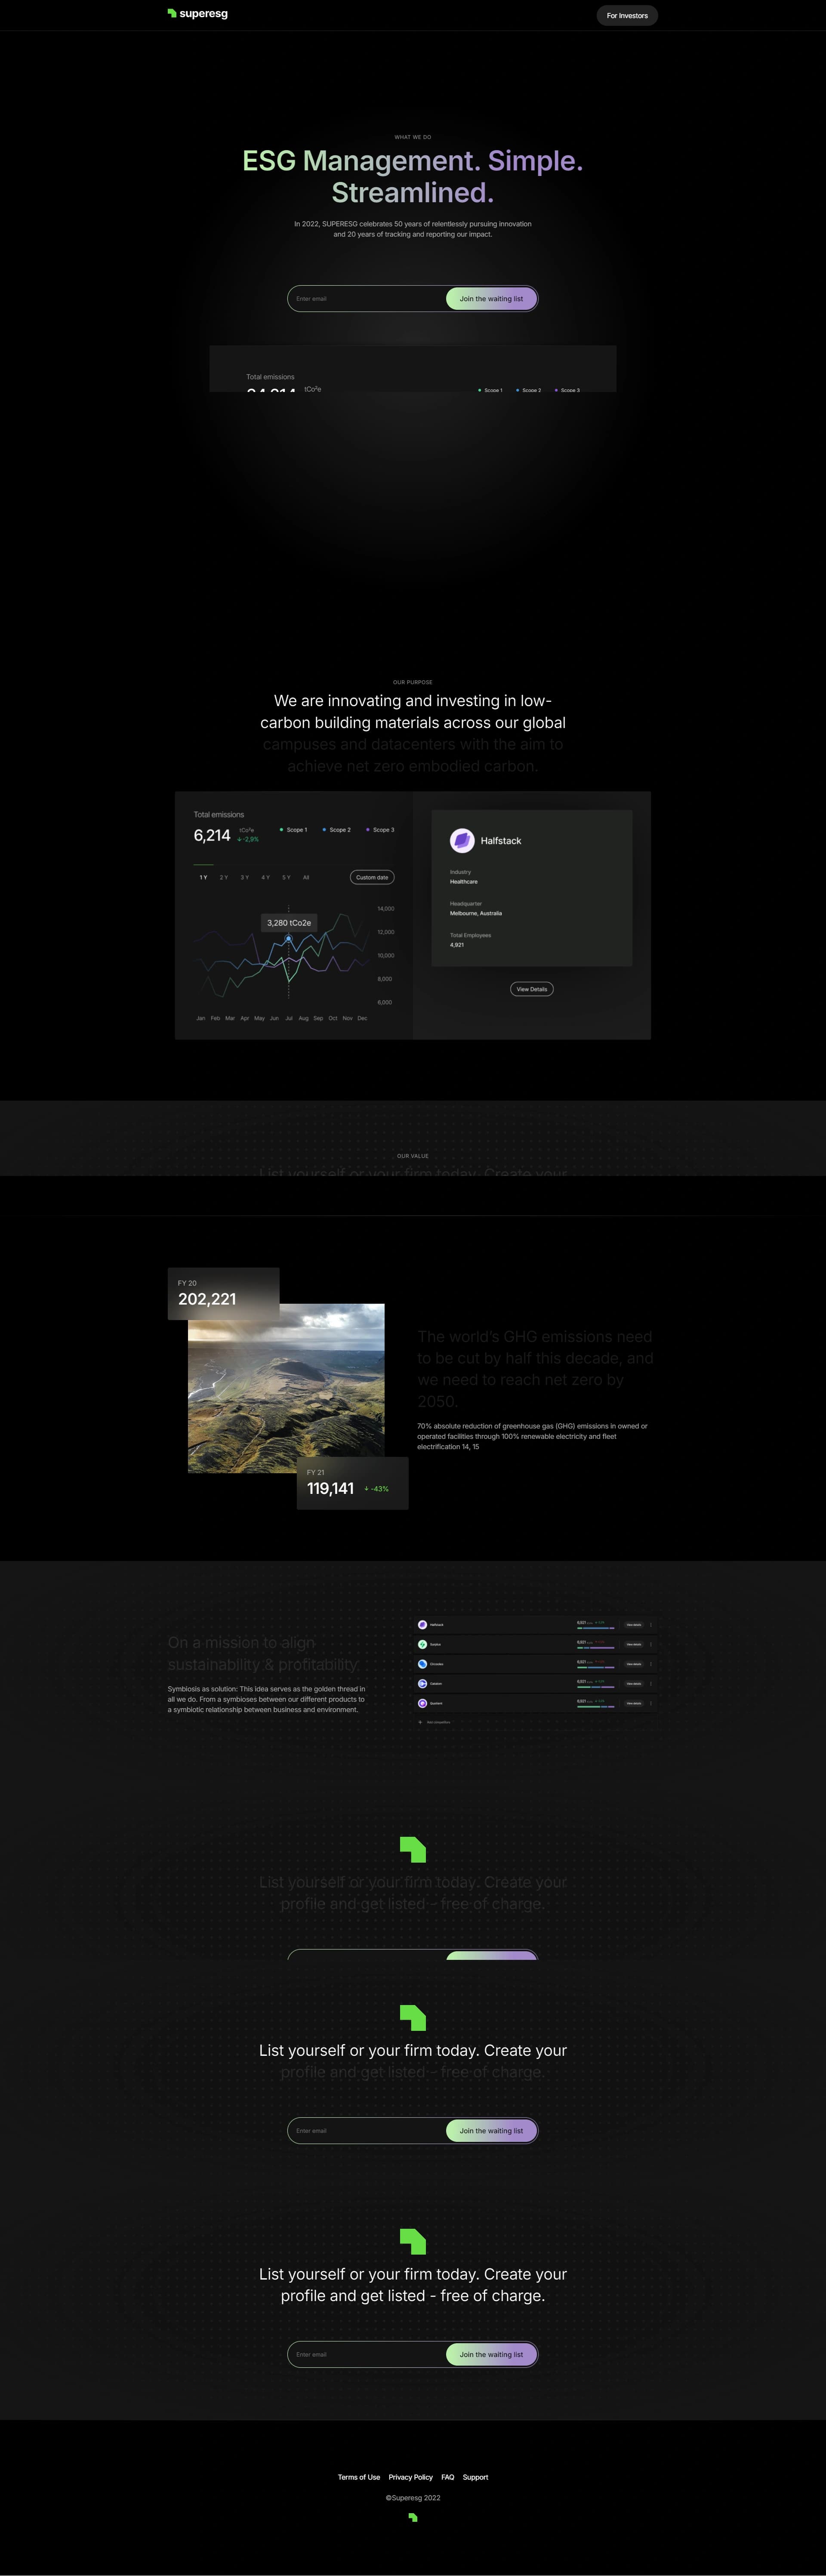The image size is (826, 2576).
Task: Click the Jul label on the chart axis
Action: pyautogui.click(x=289, y=1018)
